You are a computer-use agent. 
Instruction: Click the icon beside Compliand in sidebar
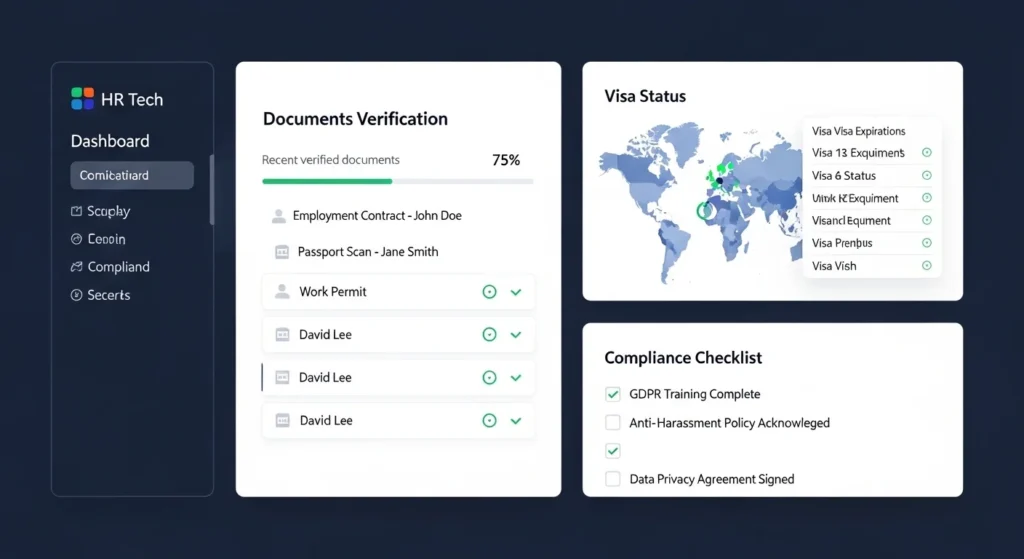coord(76,268)
